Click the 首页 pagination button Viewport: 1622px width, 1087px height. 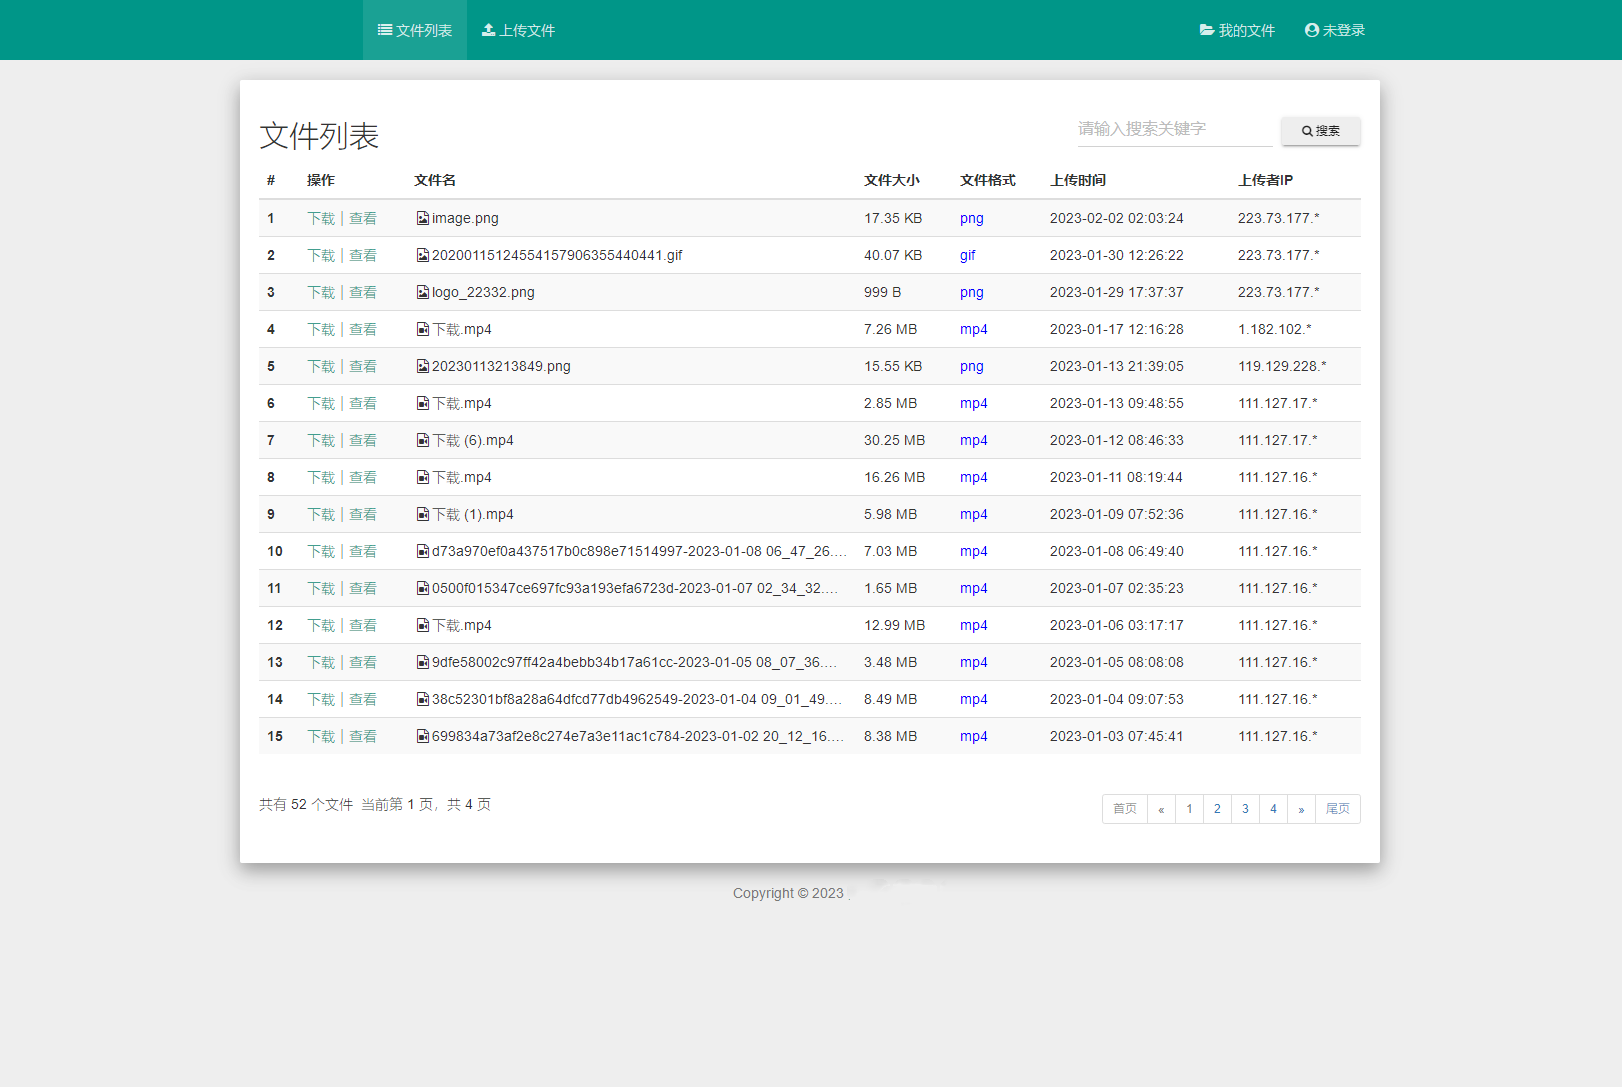1124,809
